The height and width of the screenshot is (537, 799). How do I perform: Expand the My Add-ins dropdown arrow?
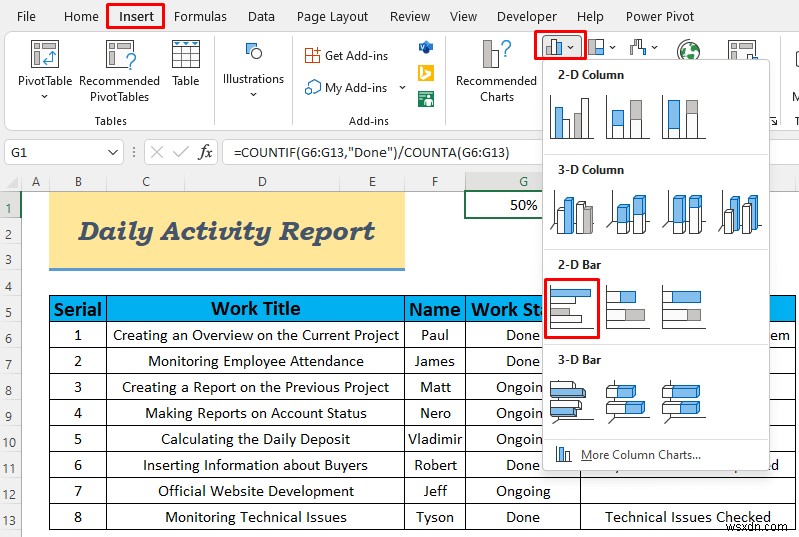point(402,88)
